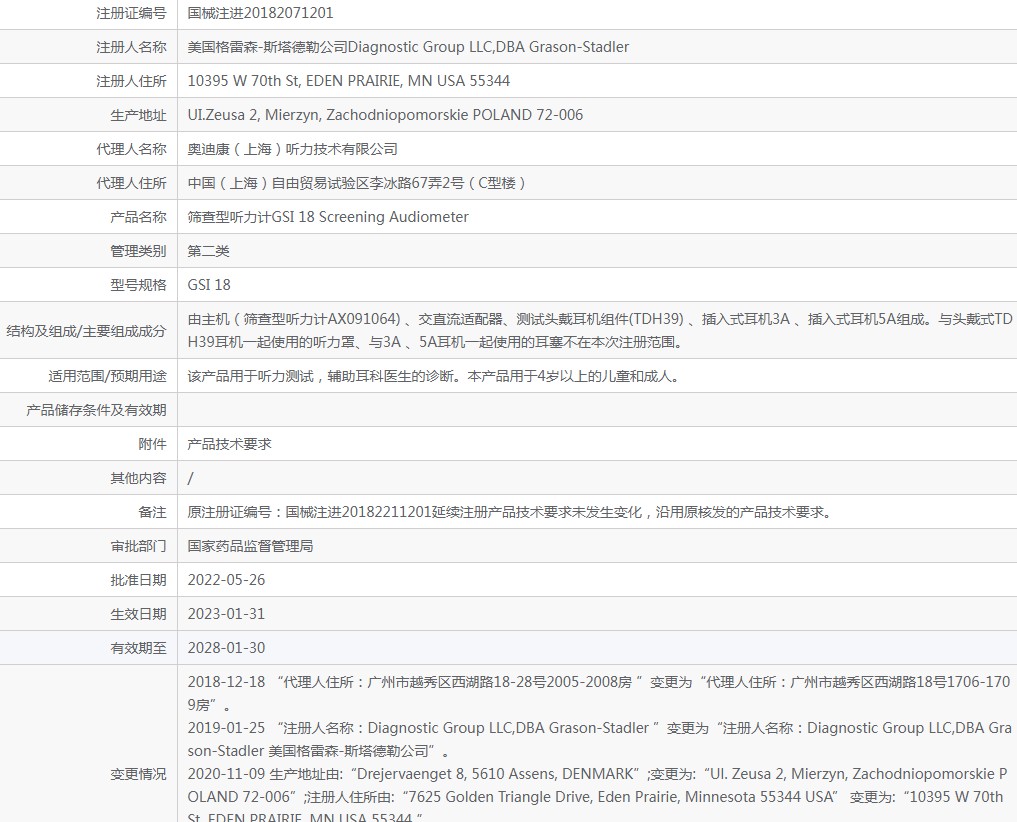Click the 适用范围/预期用途 label
Screen dimensions: 1017x822
click(x=107, y=376)
